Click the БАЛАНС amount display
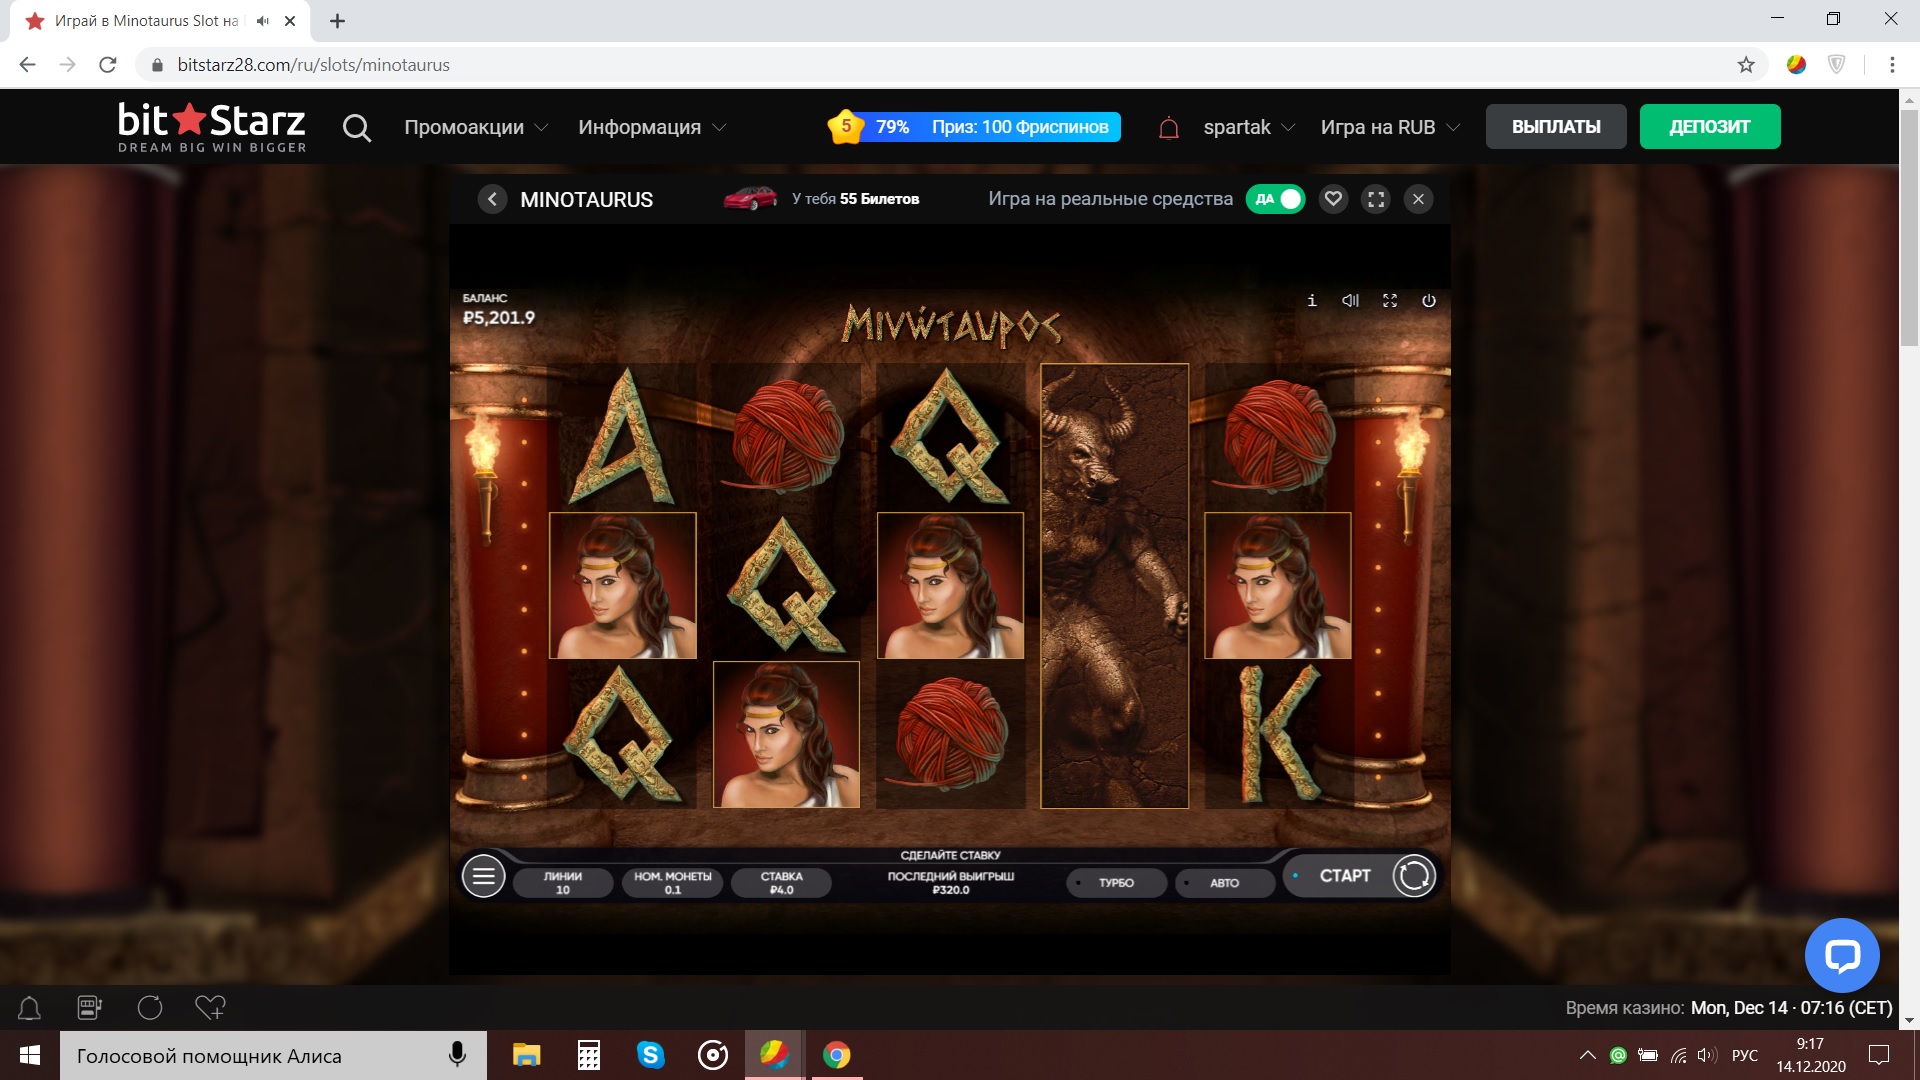1920x1080 pixels. (499, 310)
